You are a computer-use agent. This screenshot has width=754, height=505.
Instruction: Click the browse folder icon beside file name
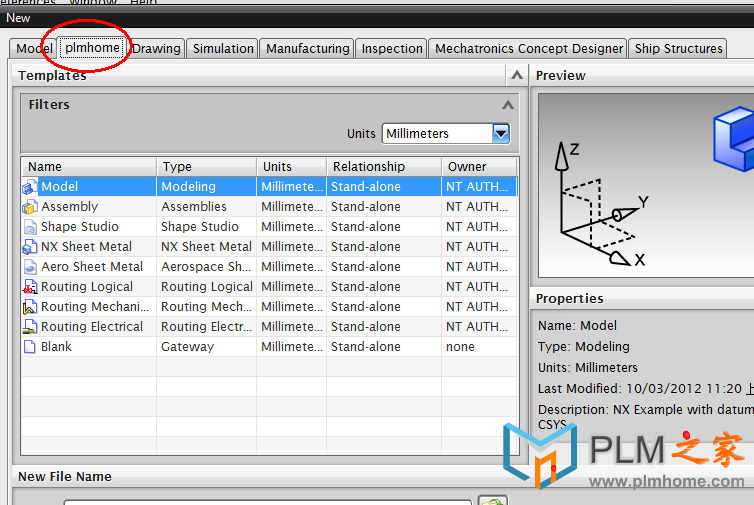coord(492,500)
